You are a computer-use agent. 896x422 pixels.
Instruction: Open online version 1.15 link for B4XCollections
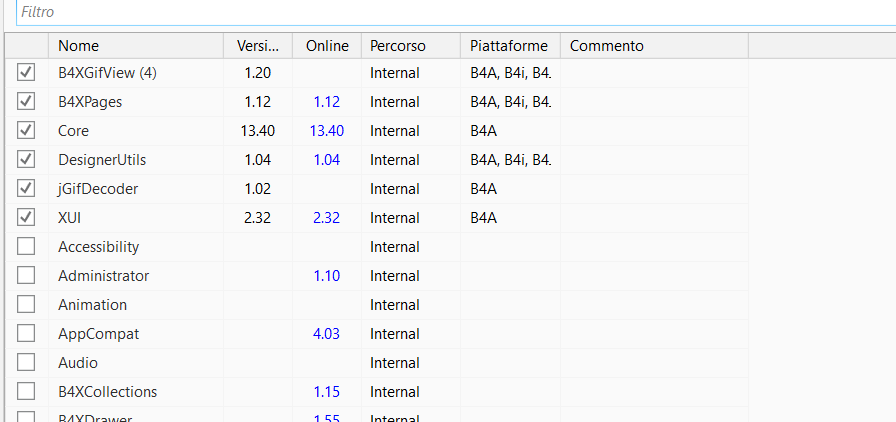pos(327,392)
